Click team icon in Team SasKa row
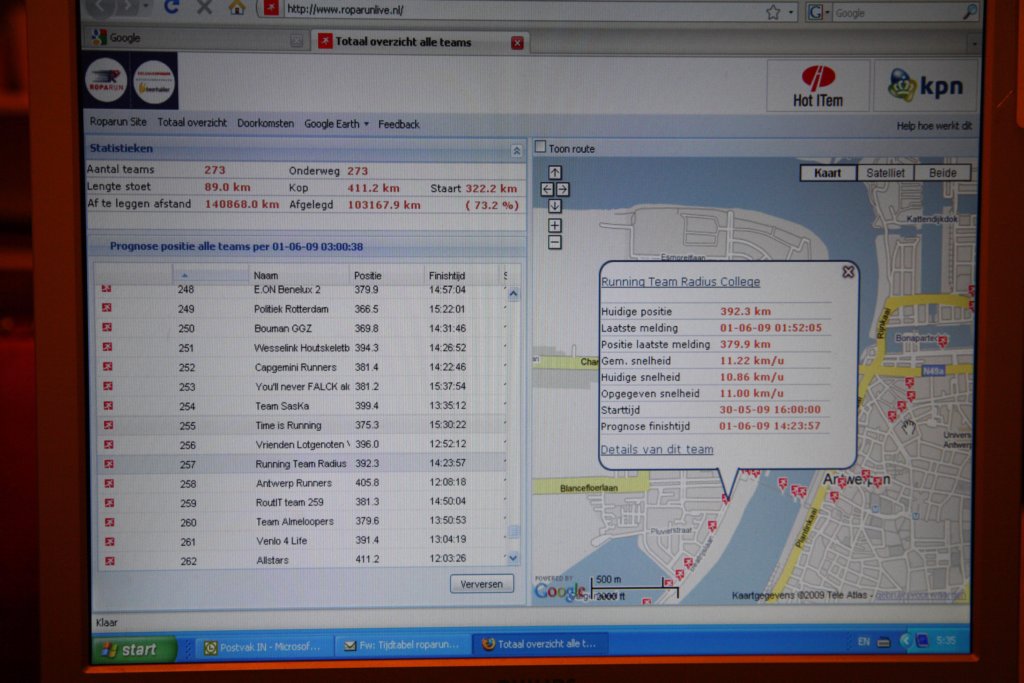Screen dimensions: 1024x683 108,405
